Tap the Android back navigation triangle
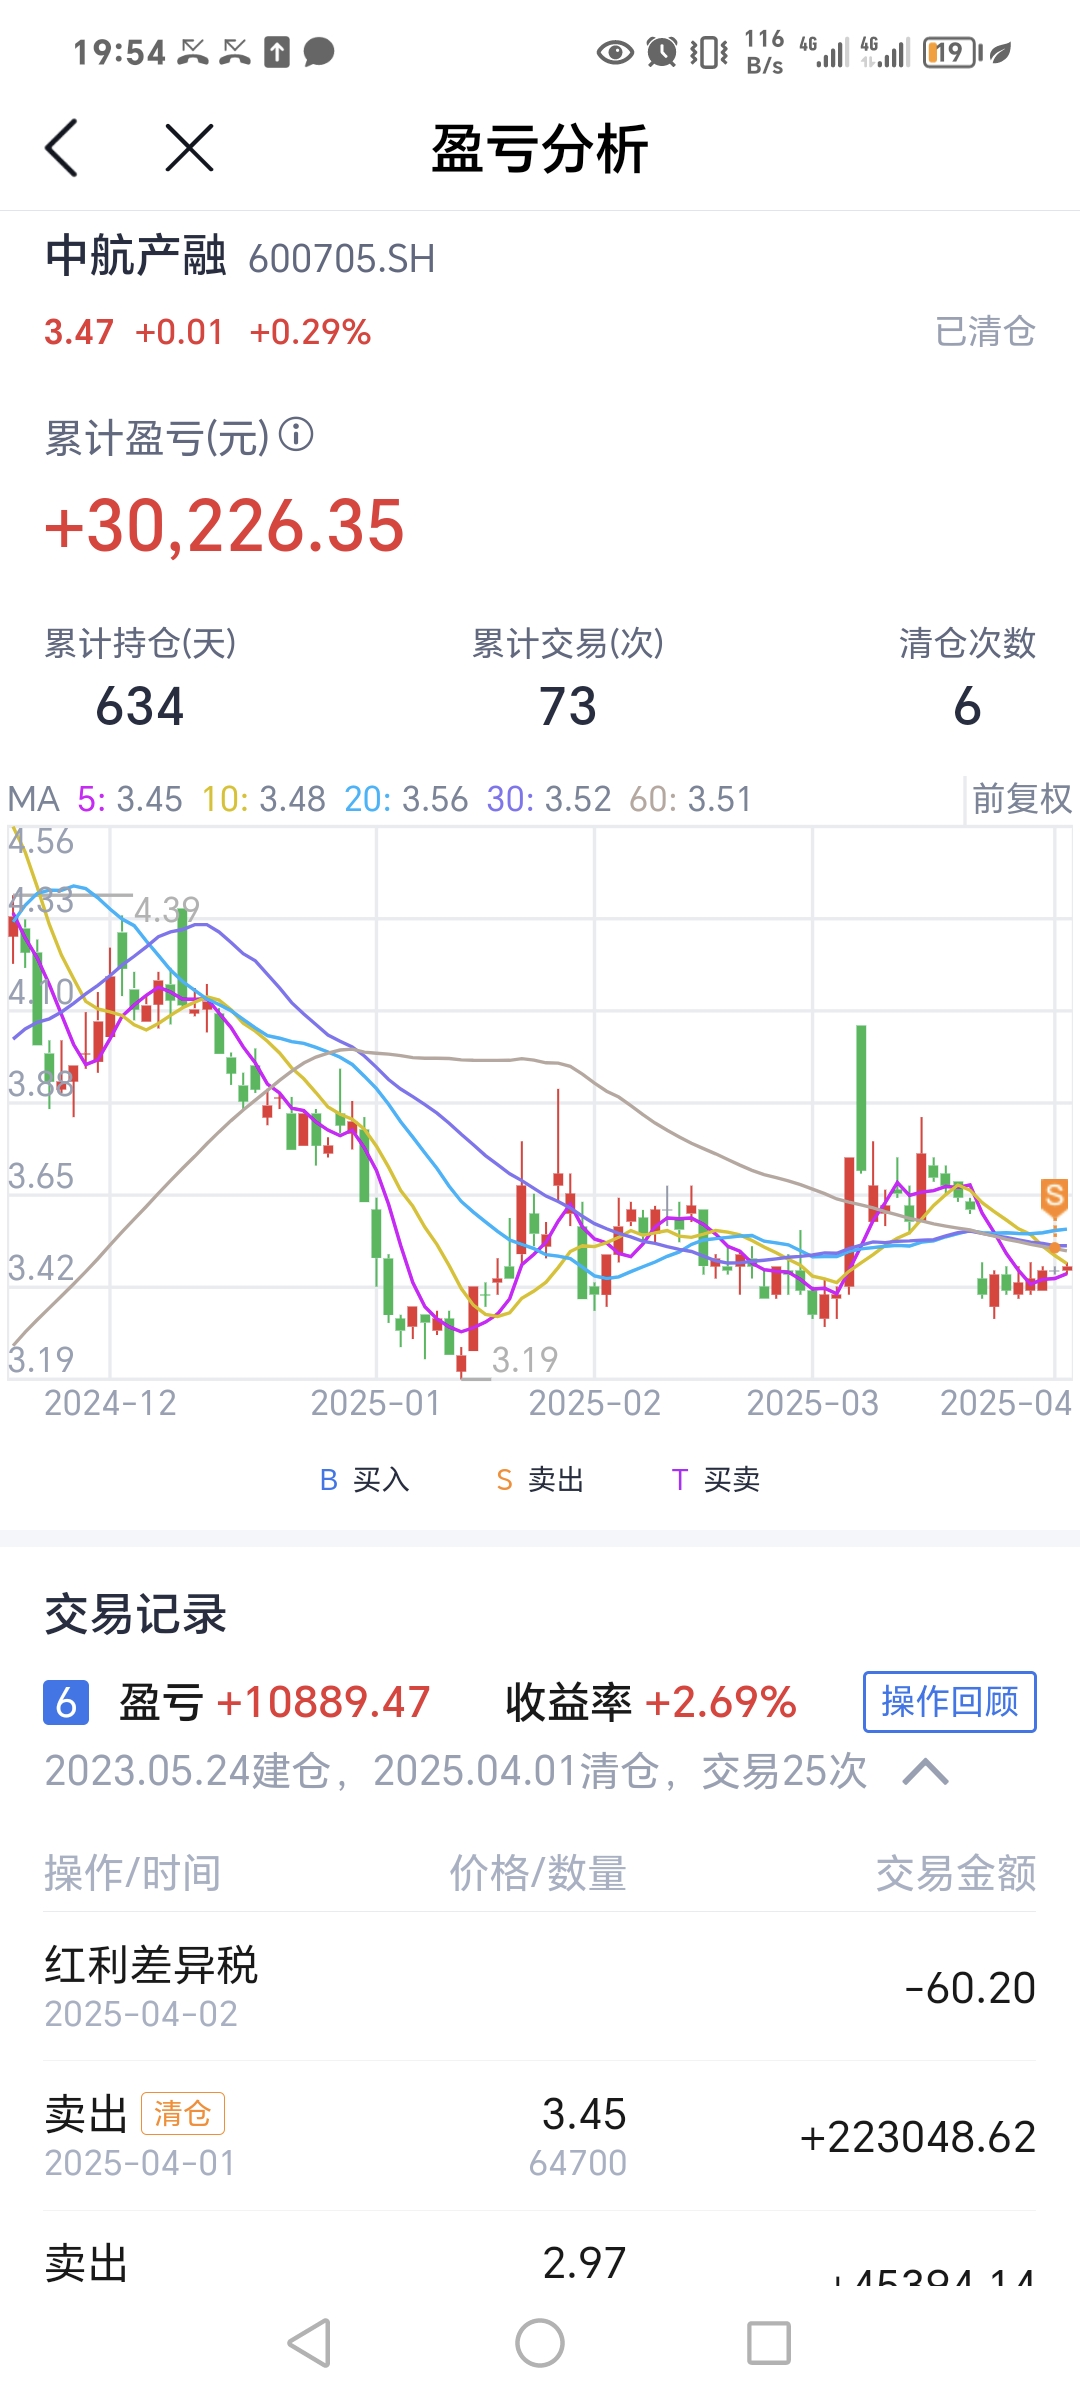1080x2400 pixels. pyautogui.click(x=310, y=2342)
